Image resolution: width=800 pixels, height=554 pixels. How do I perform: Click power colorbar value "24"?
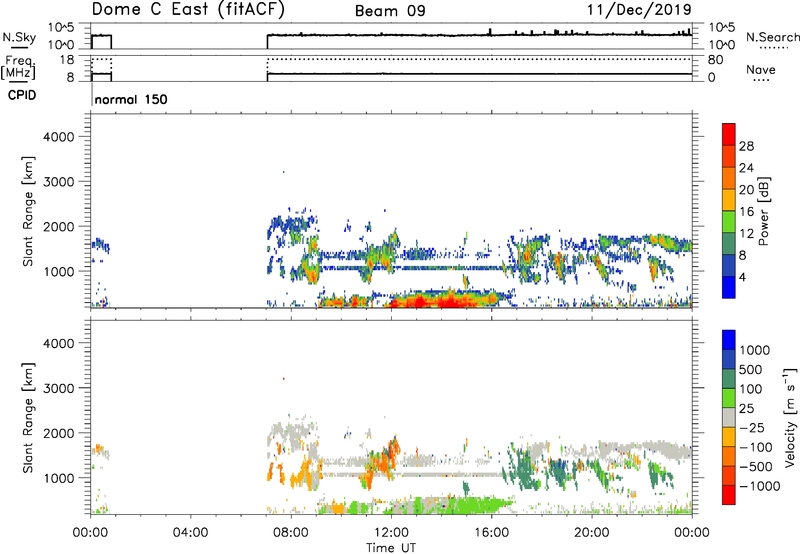[746, 168]
